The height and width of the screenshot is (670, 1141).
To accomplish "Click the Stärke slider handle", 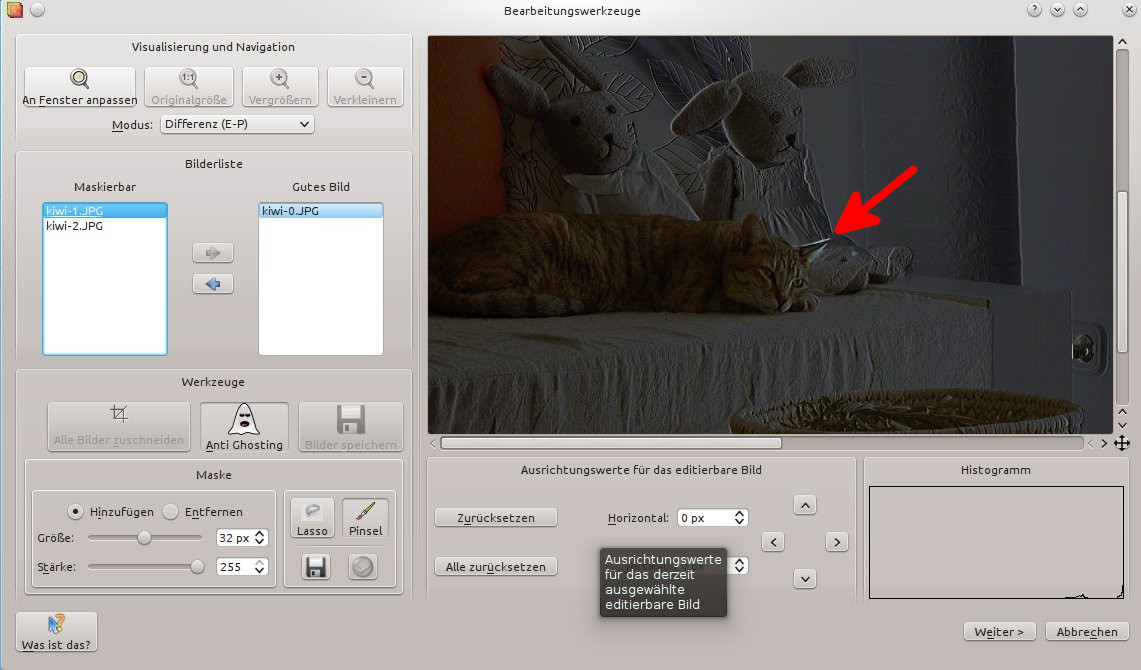I will pos(197,567).
